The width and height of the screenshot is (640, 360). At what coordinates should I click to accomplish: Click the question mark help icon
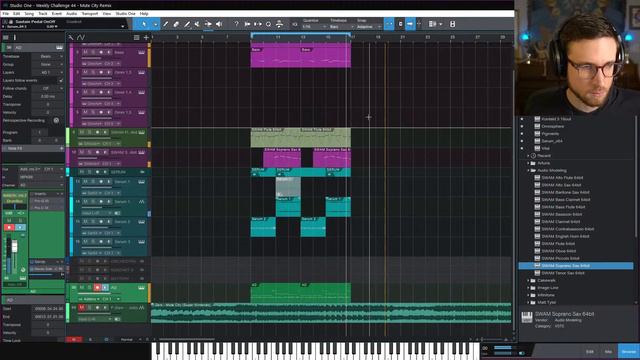236,24
